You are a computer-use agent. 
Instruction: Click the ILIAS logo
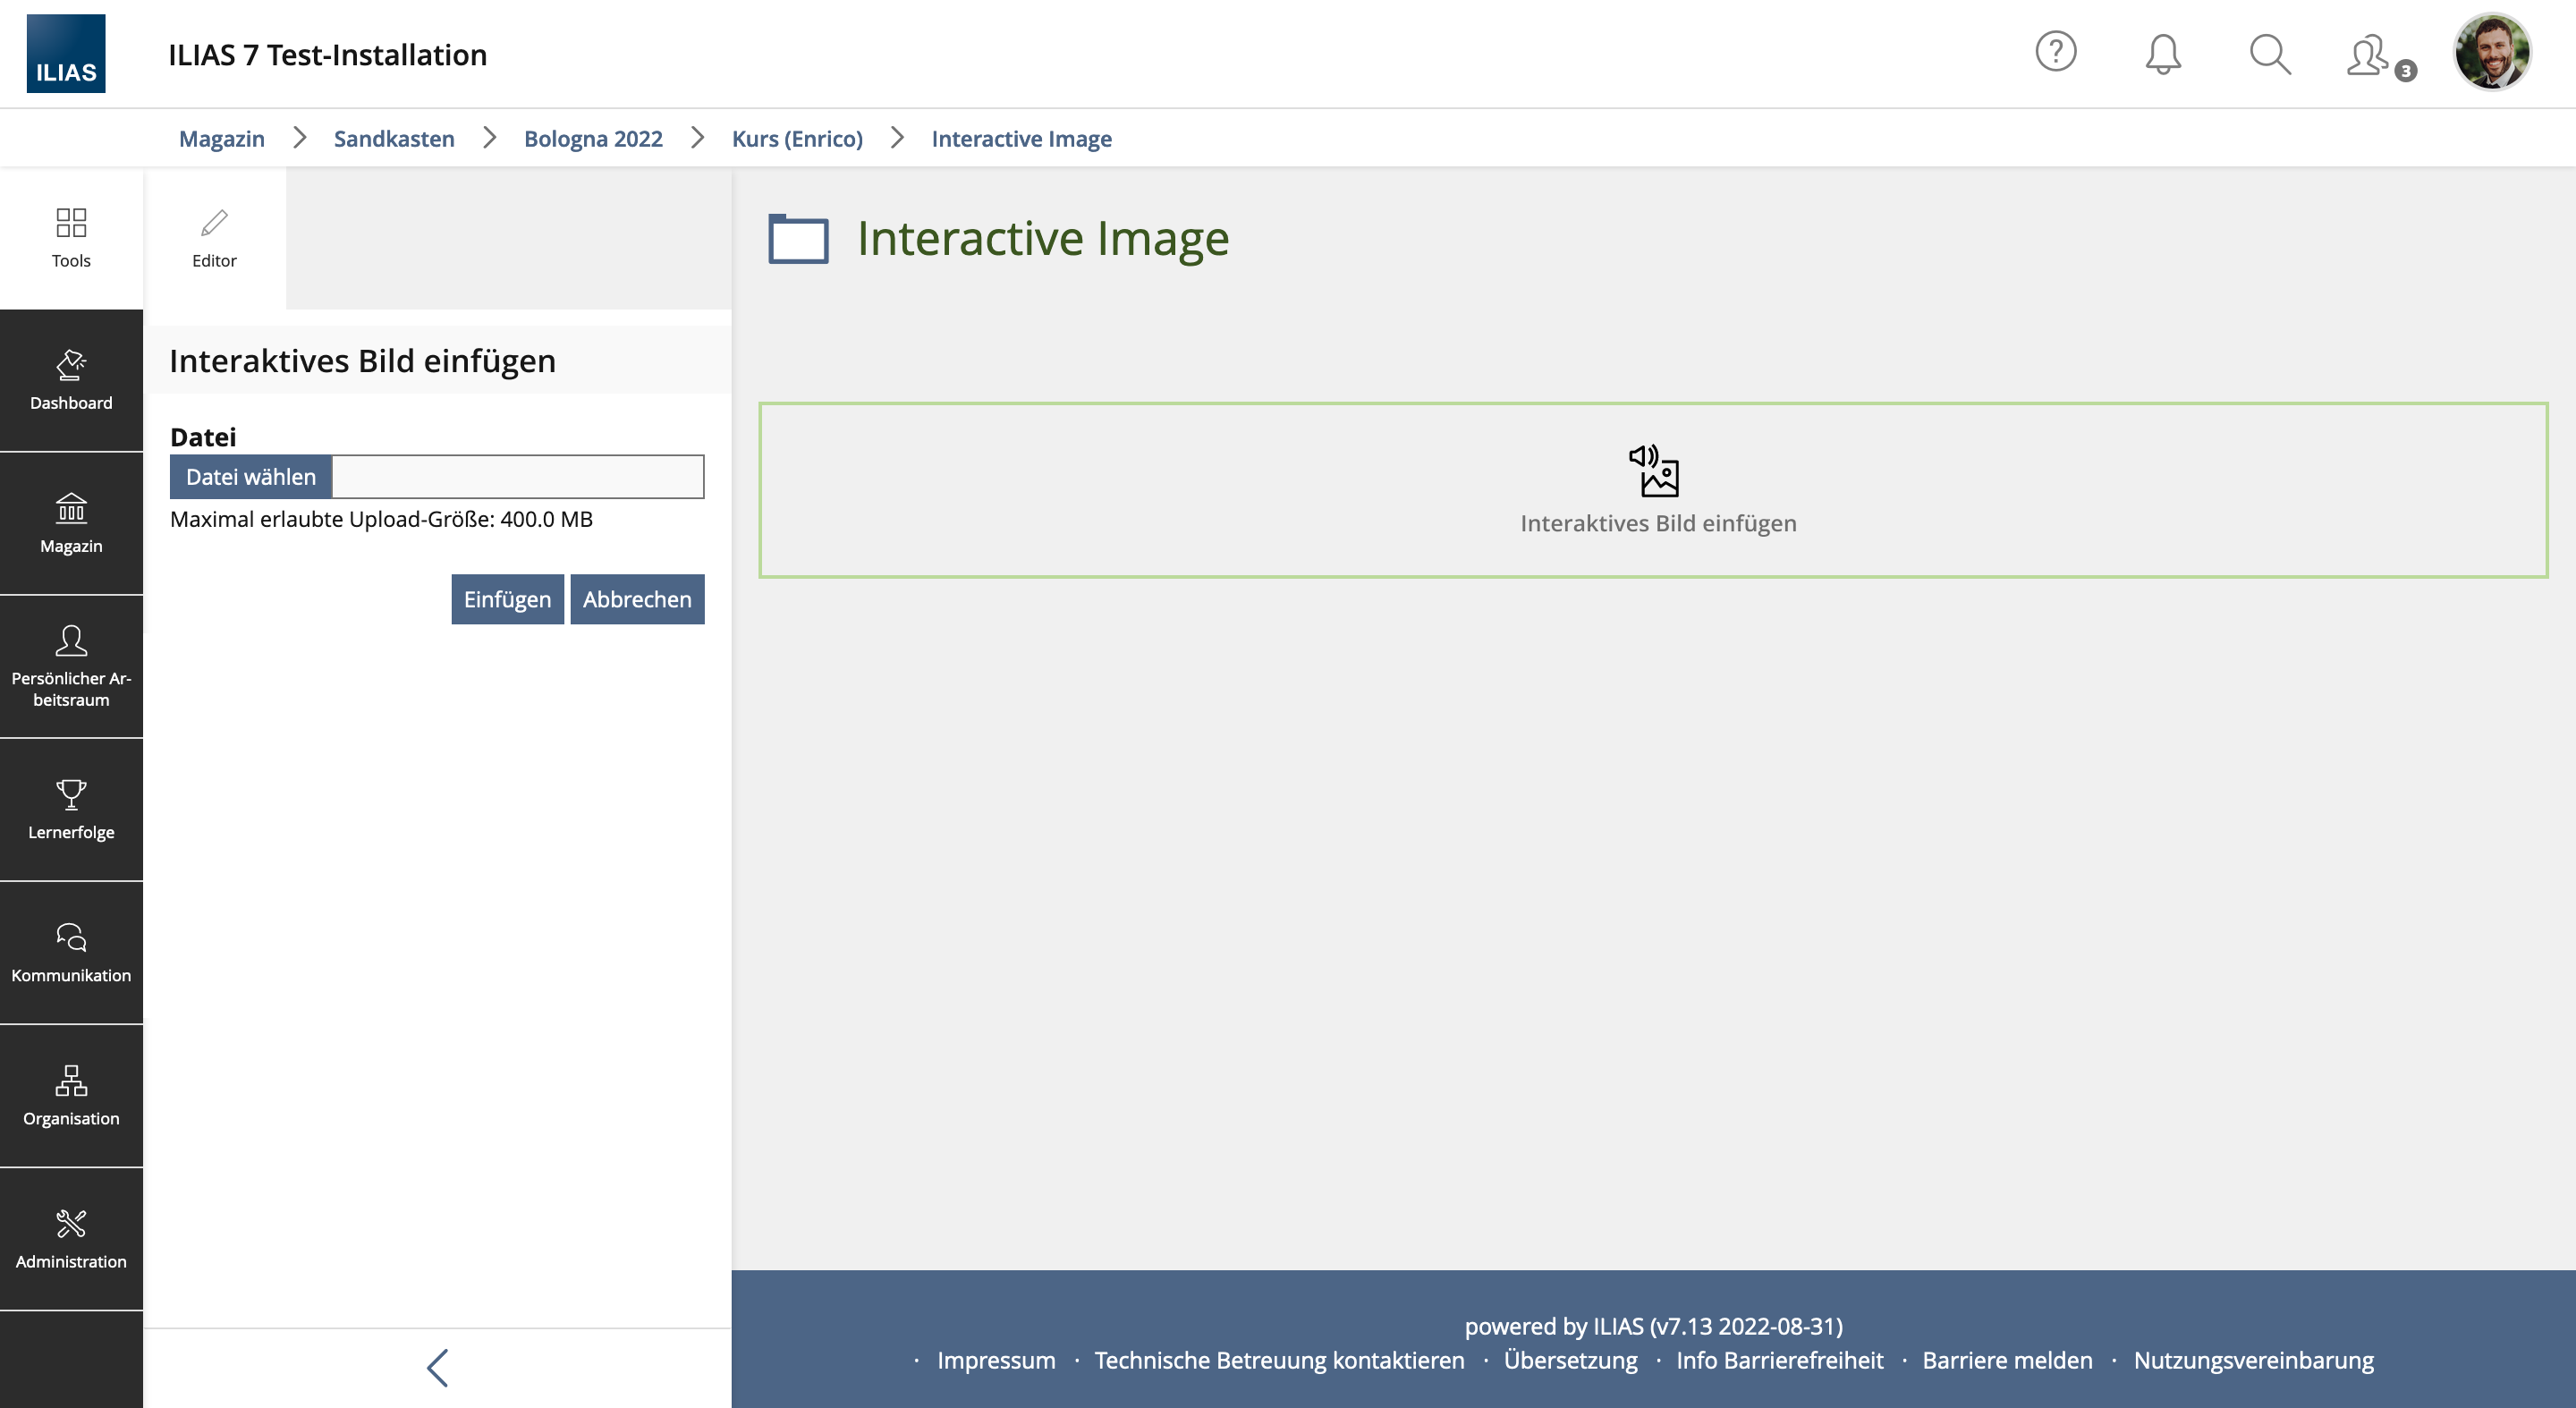(66, 54)
